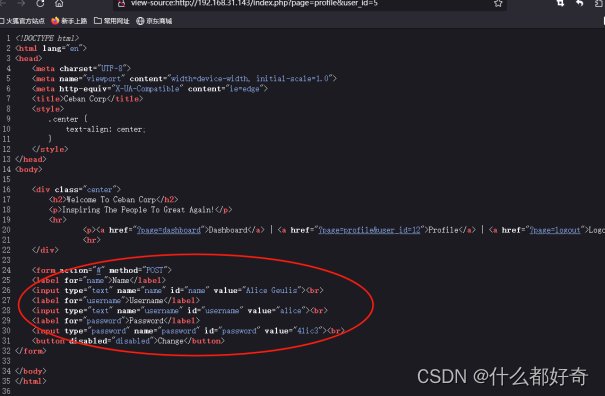The height and width of the screenshot is (396, 605).
Task: Click the 'alice' username value
Action: (290, 310)
